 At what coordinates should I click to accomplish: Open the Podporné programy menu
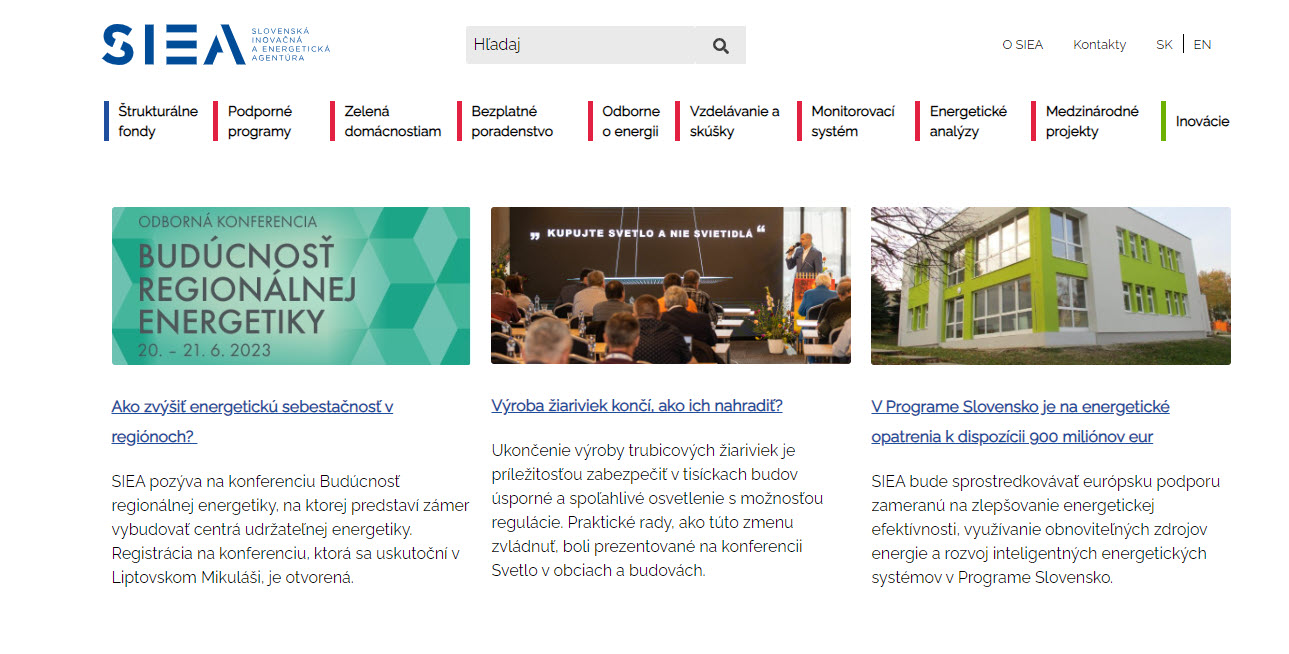pyautogui.click(x=258, y=121)
